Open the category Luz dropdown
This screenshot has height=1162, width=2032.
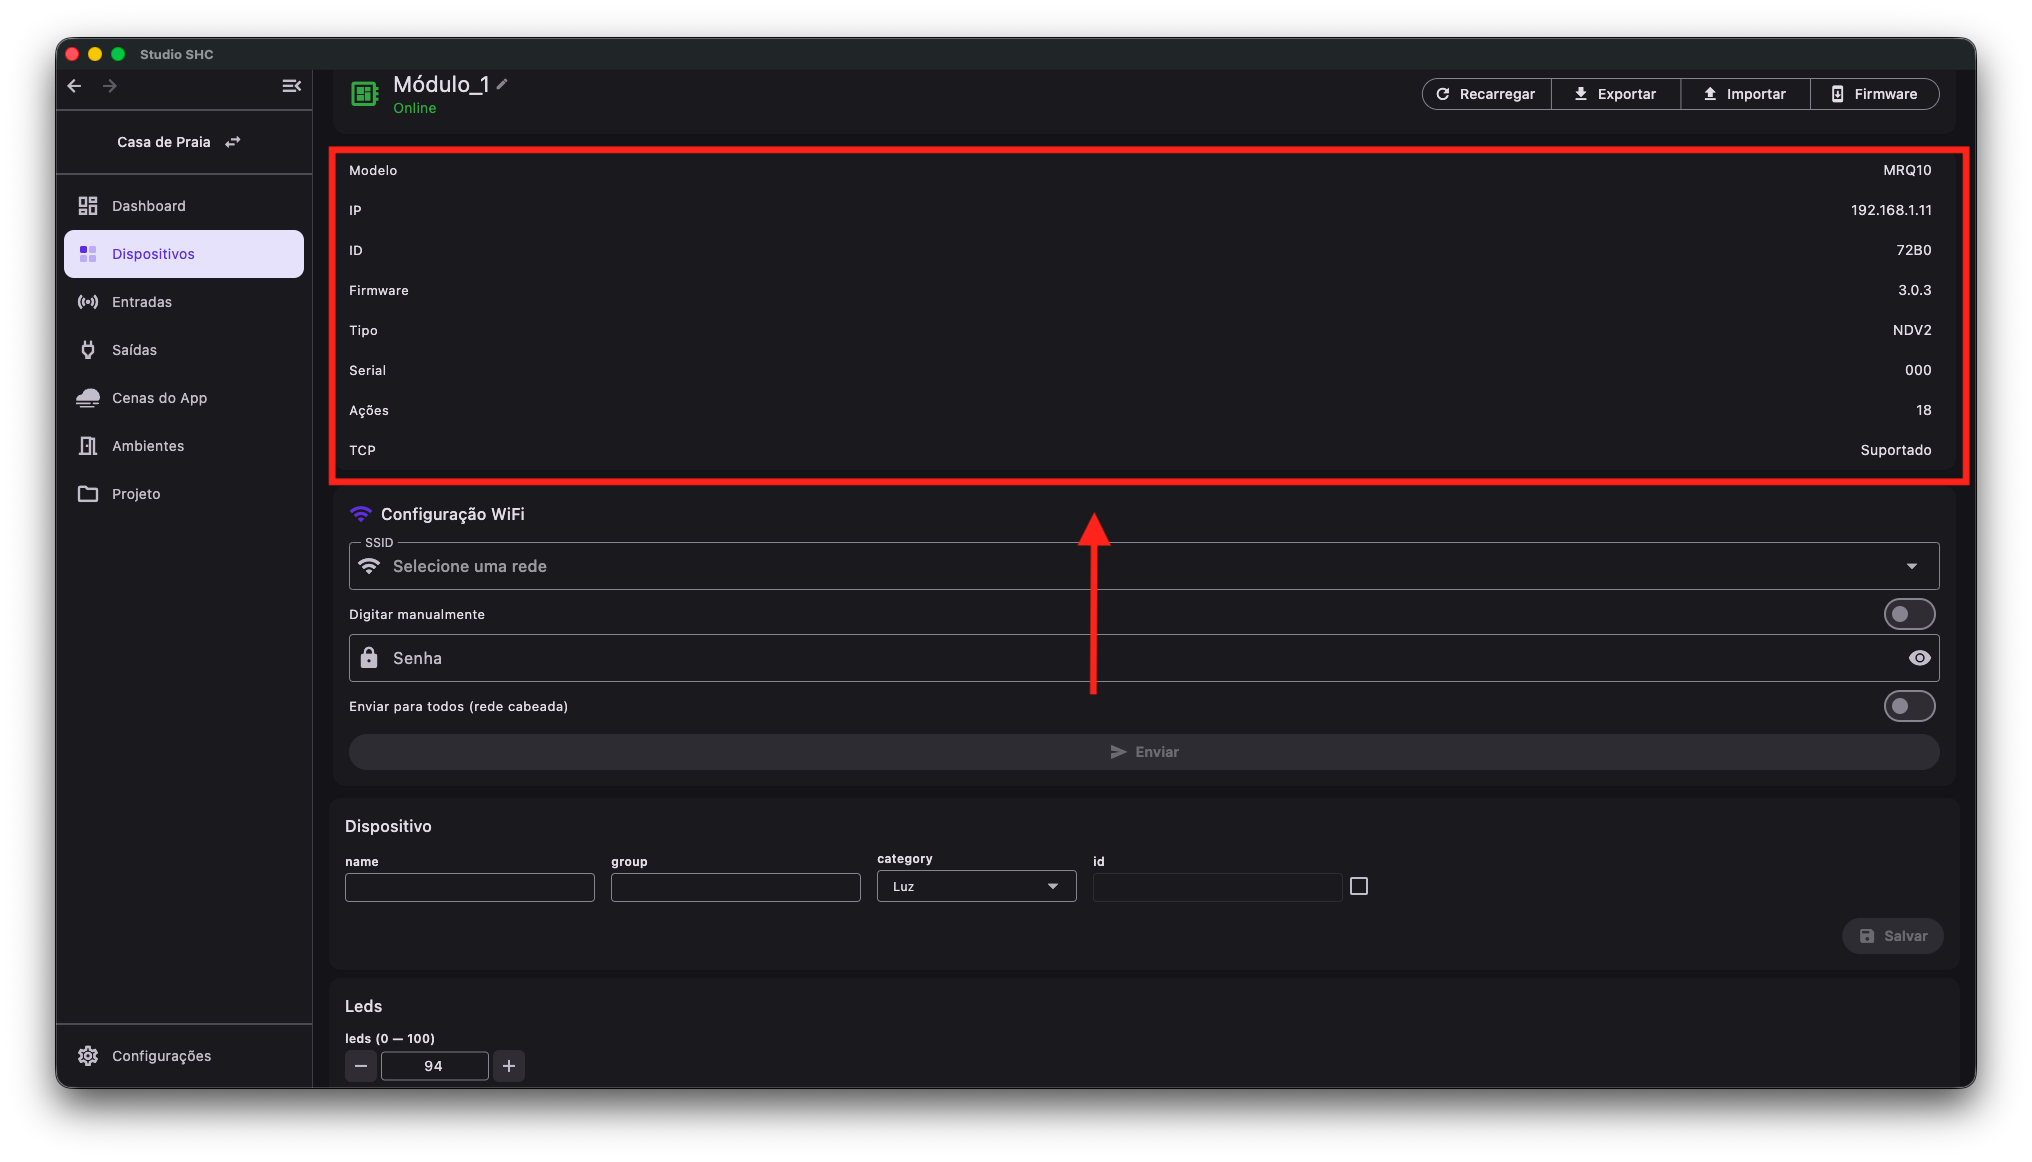point(976,886)
